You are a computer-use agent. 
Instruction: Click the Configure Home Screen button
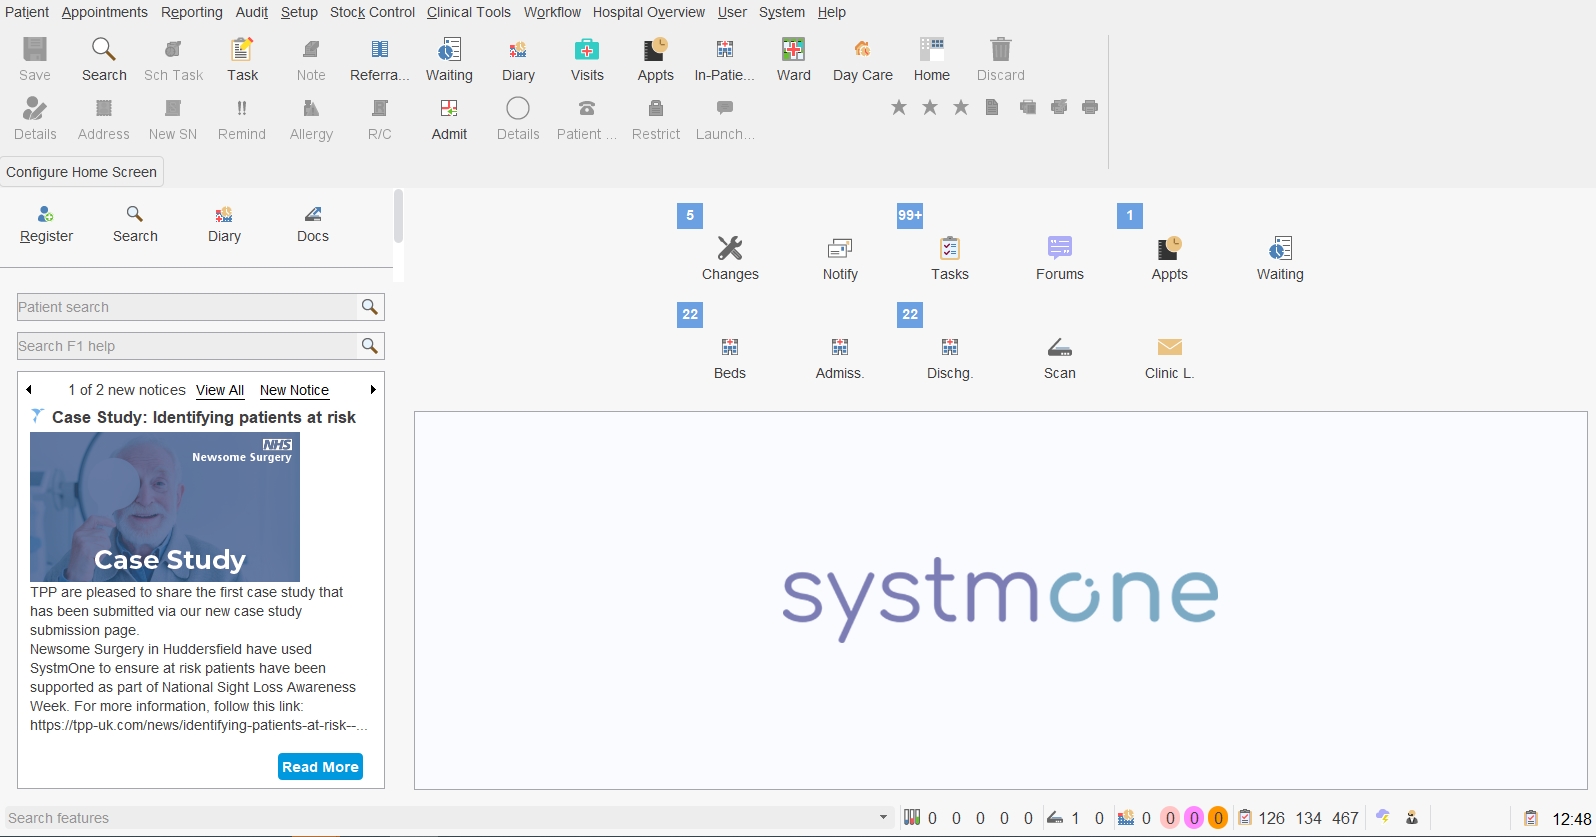click(82, 172)
